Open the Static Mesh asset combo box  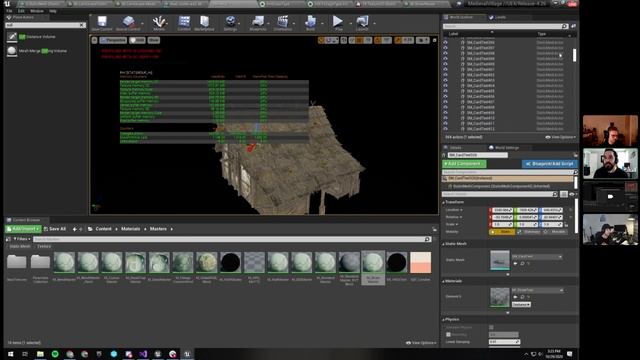(537, 257)
